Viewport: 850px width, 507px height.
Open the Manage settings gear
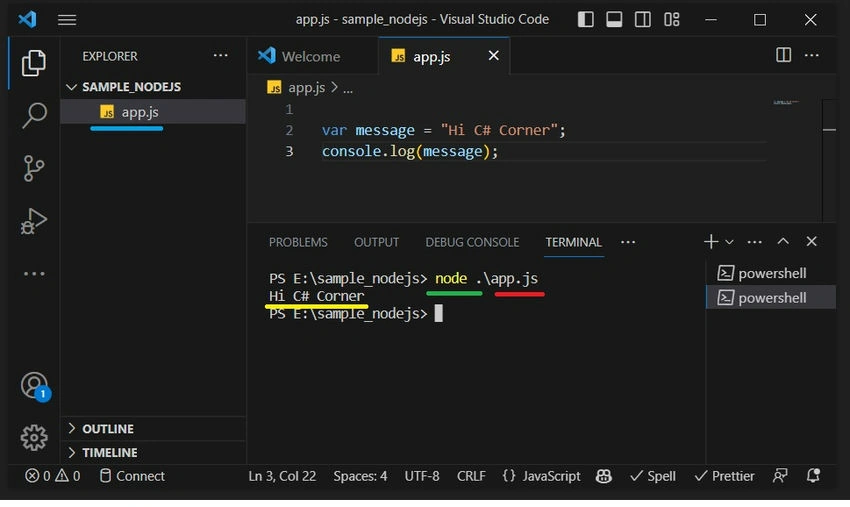click(x=34, y=438)
